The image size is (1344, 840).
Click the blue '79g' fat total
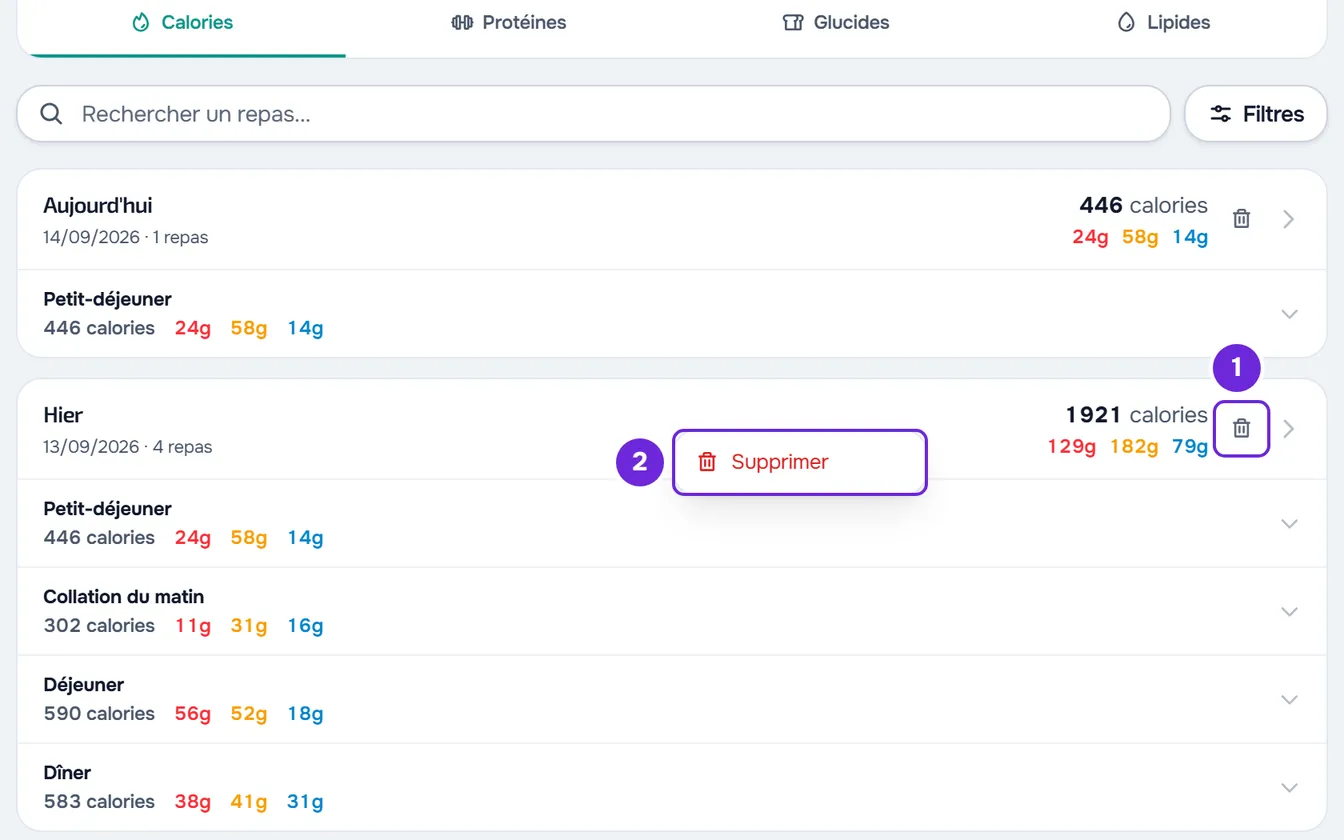(1190, 446)
